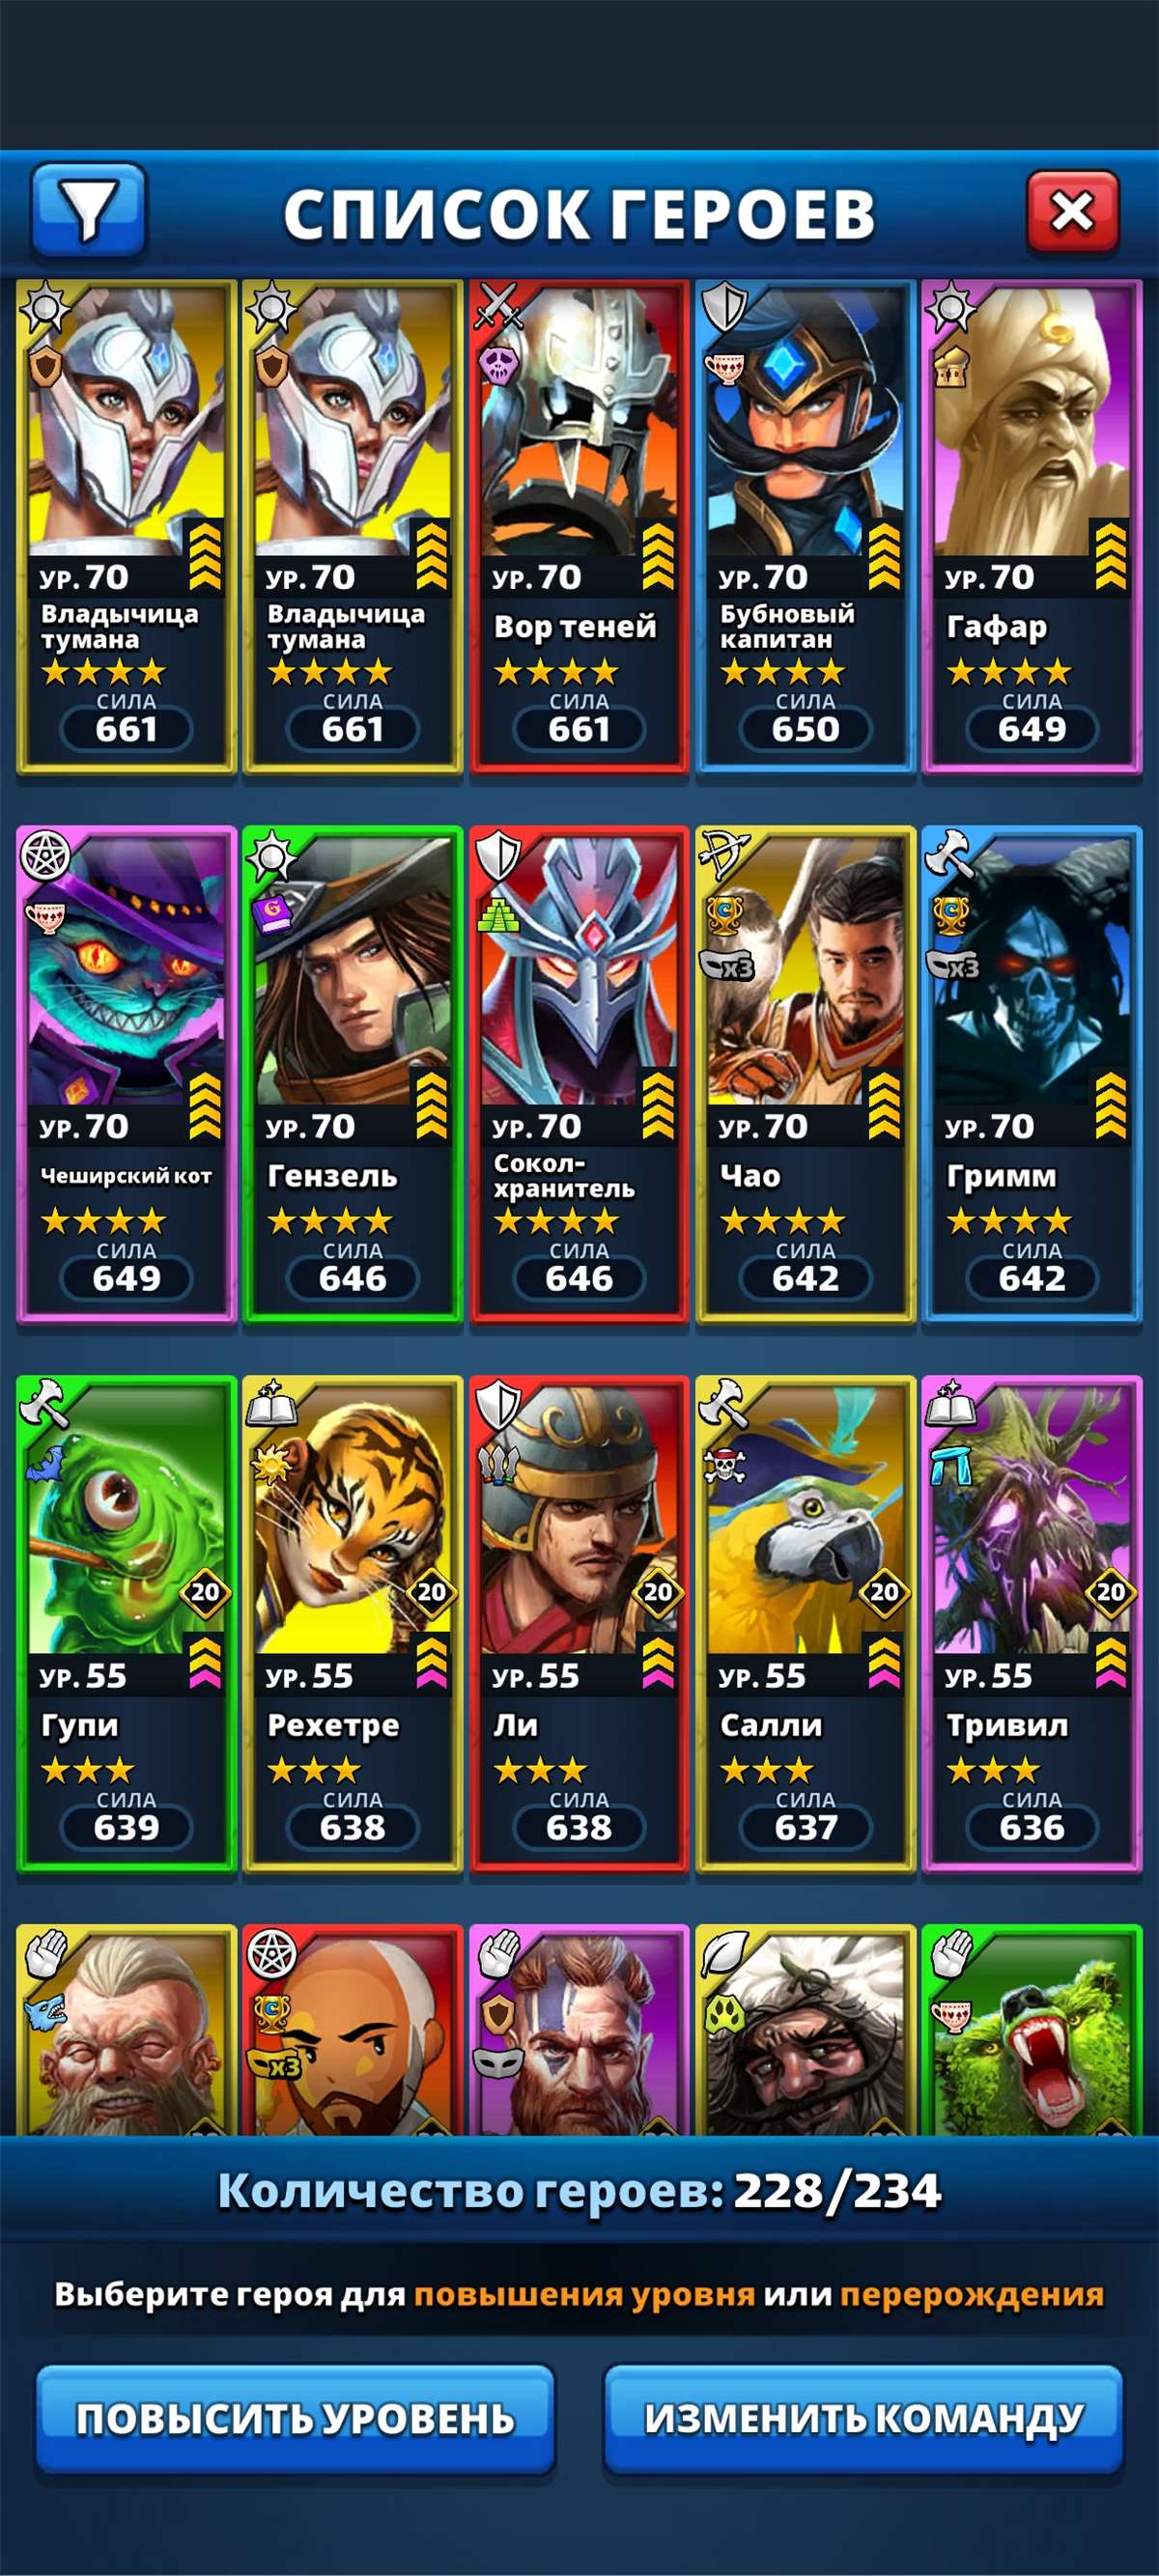Select the tiger hero Рехетре

(353, 1623)
